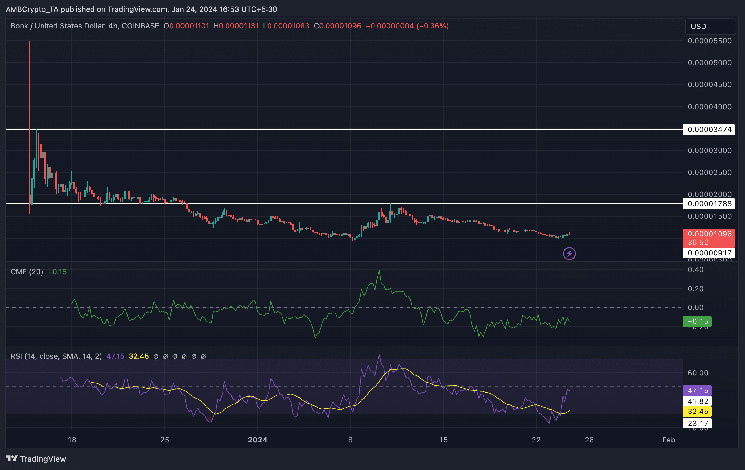Open the USD currency selector
Image resolution: width=745 pixels, height=470 pixels.
pos(696,26)
